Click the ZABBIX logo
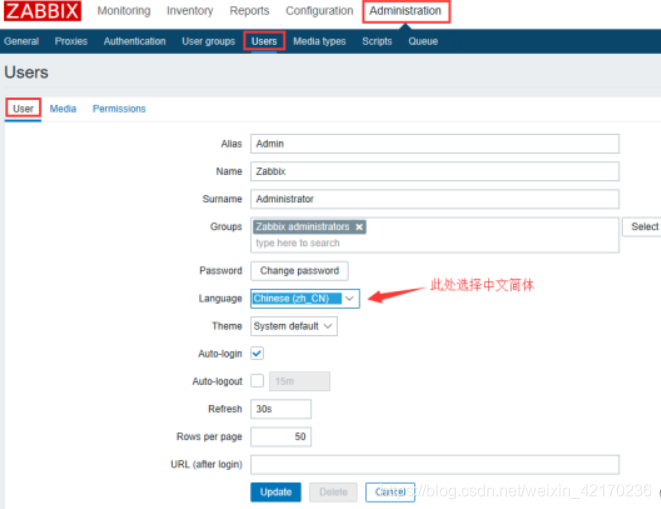Screen dimensions: 661x509 coord(43,11)
